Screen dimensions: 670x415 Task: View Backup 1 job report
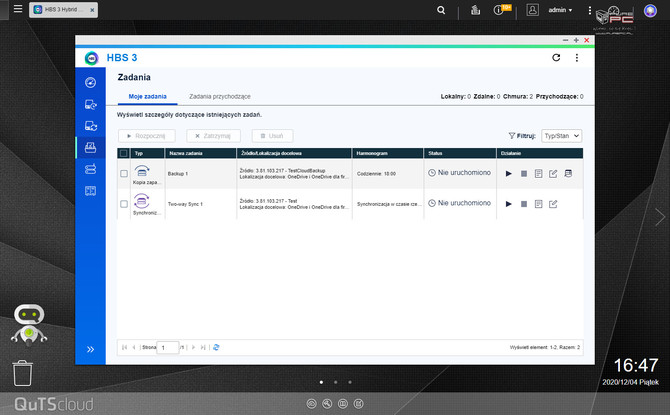pos(538,174)
